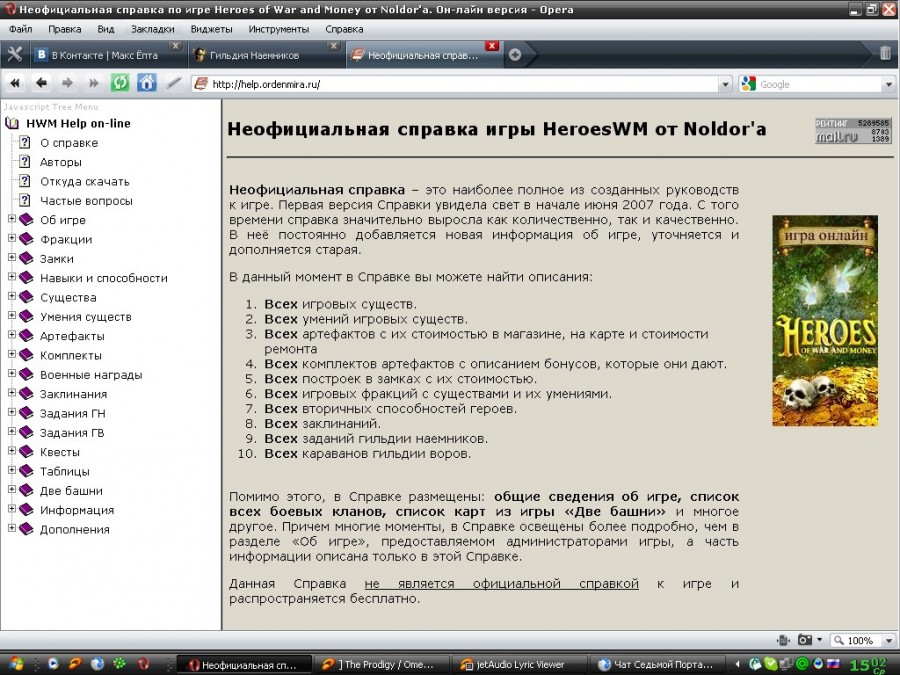Click the mail.ru rating counter badge

853,131
